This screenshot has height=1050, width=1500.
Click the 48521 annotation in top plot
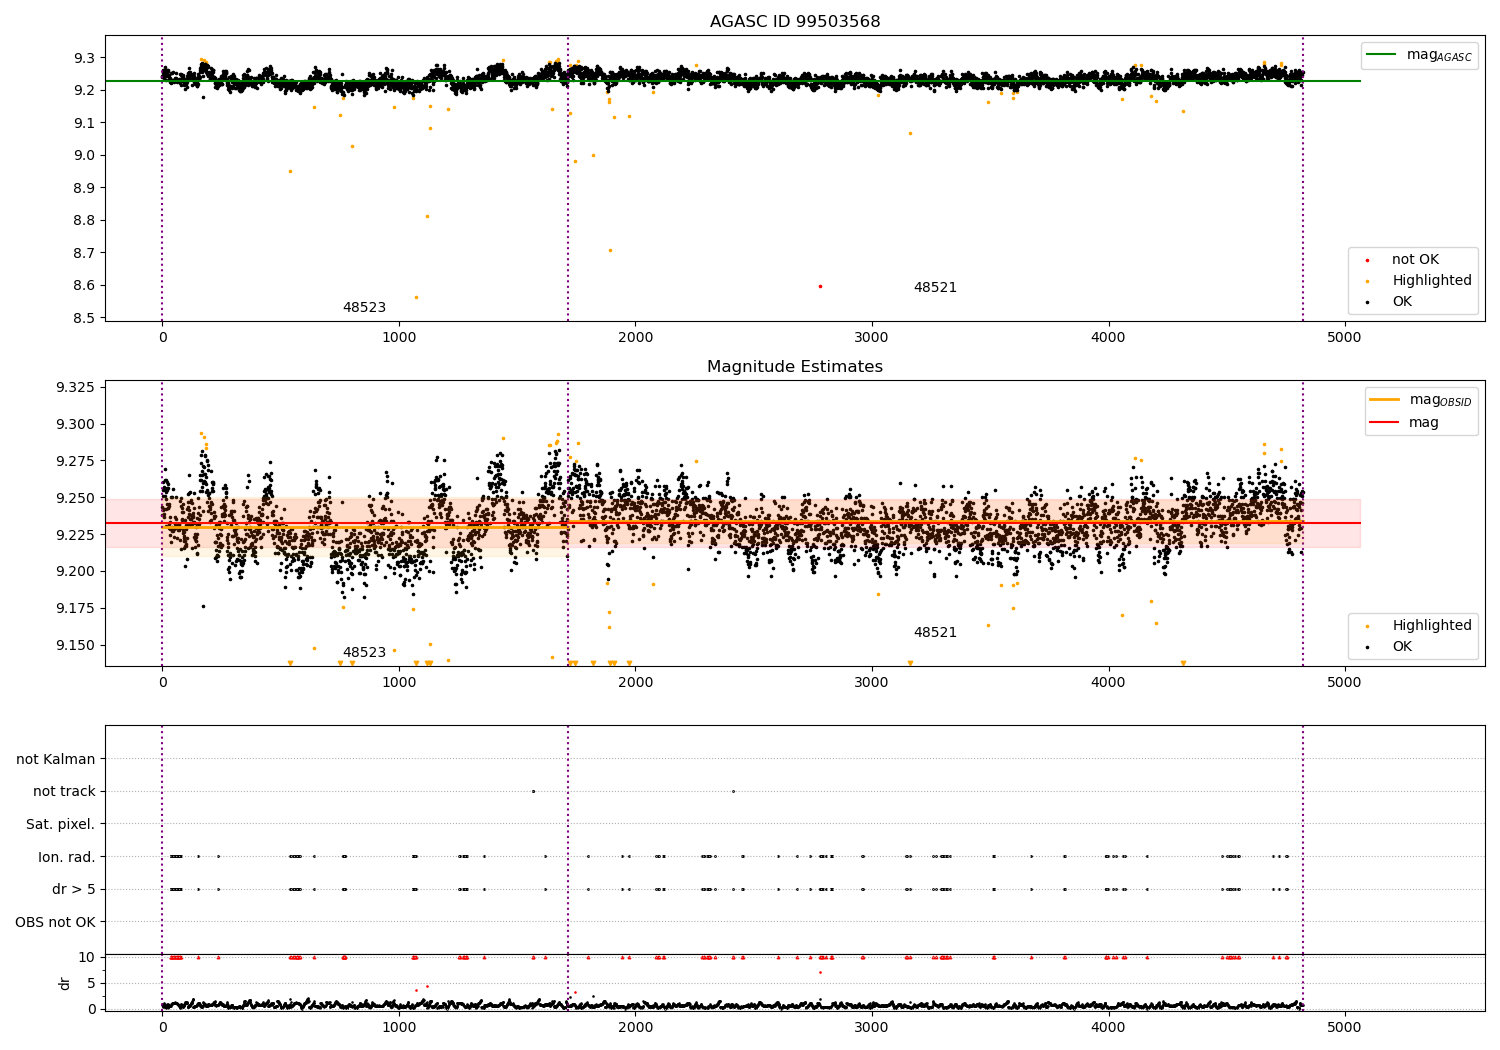pos(935,288)
